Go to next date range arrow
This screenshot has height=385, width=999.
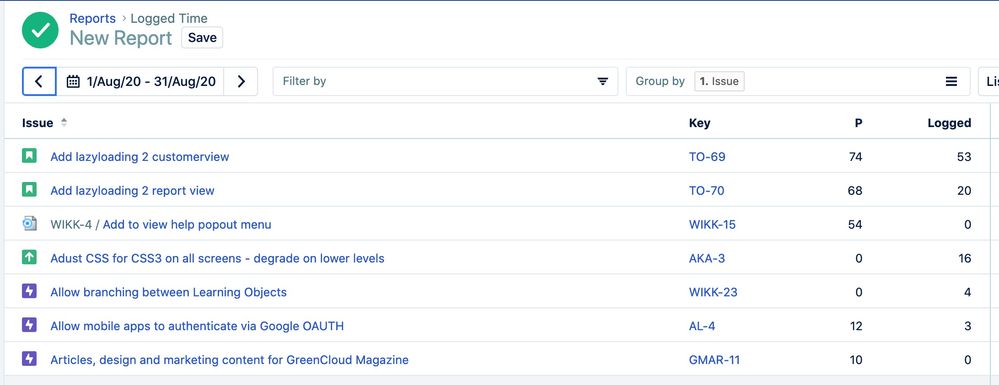(241, 82)
